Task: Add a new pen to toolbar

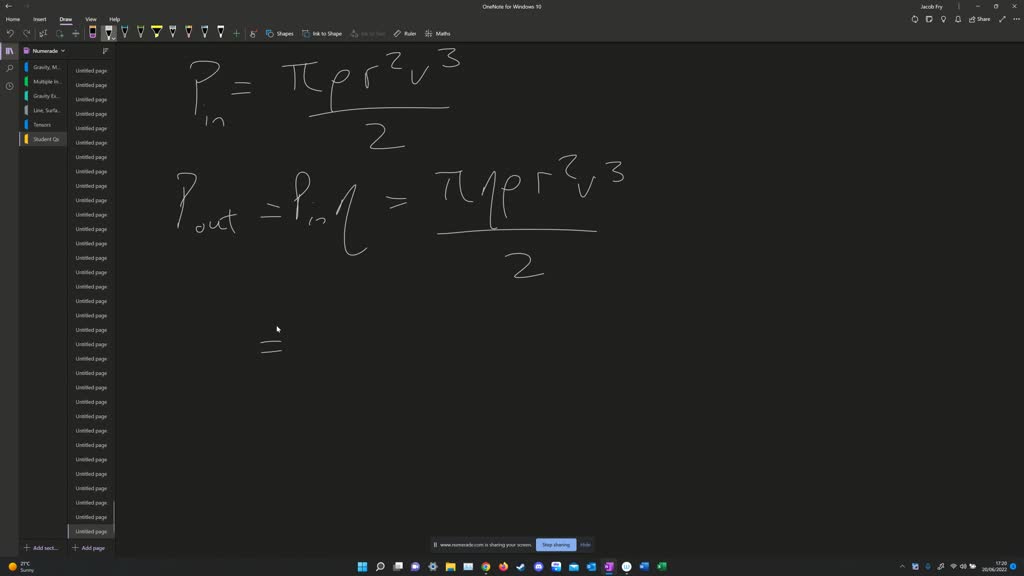Action: click(x=236, y=33)
